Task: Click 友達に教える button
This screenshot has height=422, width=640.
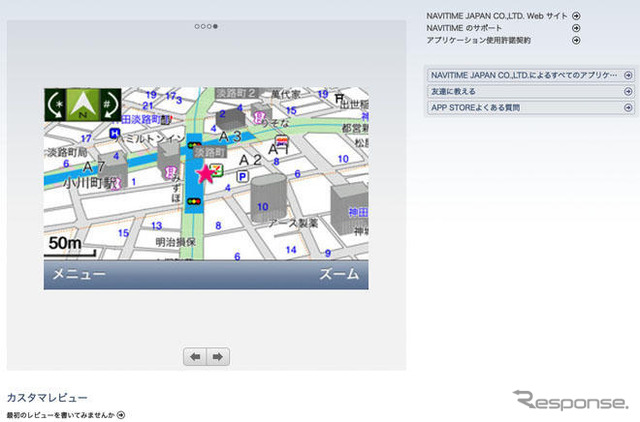Action: coord(531,91)
